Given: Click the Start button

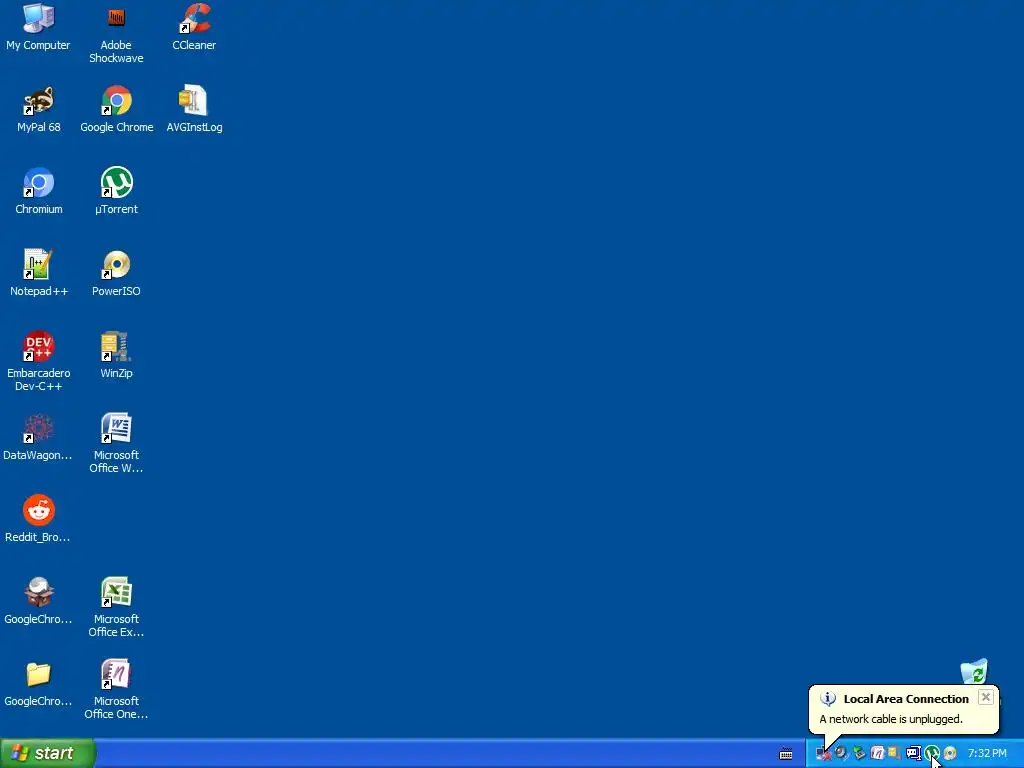Looking at the screenshot, I should pyautogui.click(x=48, y=753).
